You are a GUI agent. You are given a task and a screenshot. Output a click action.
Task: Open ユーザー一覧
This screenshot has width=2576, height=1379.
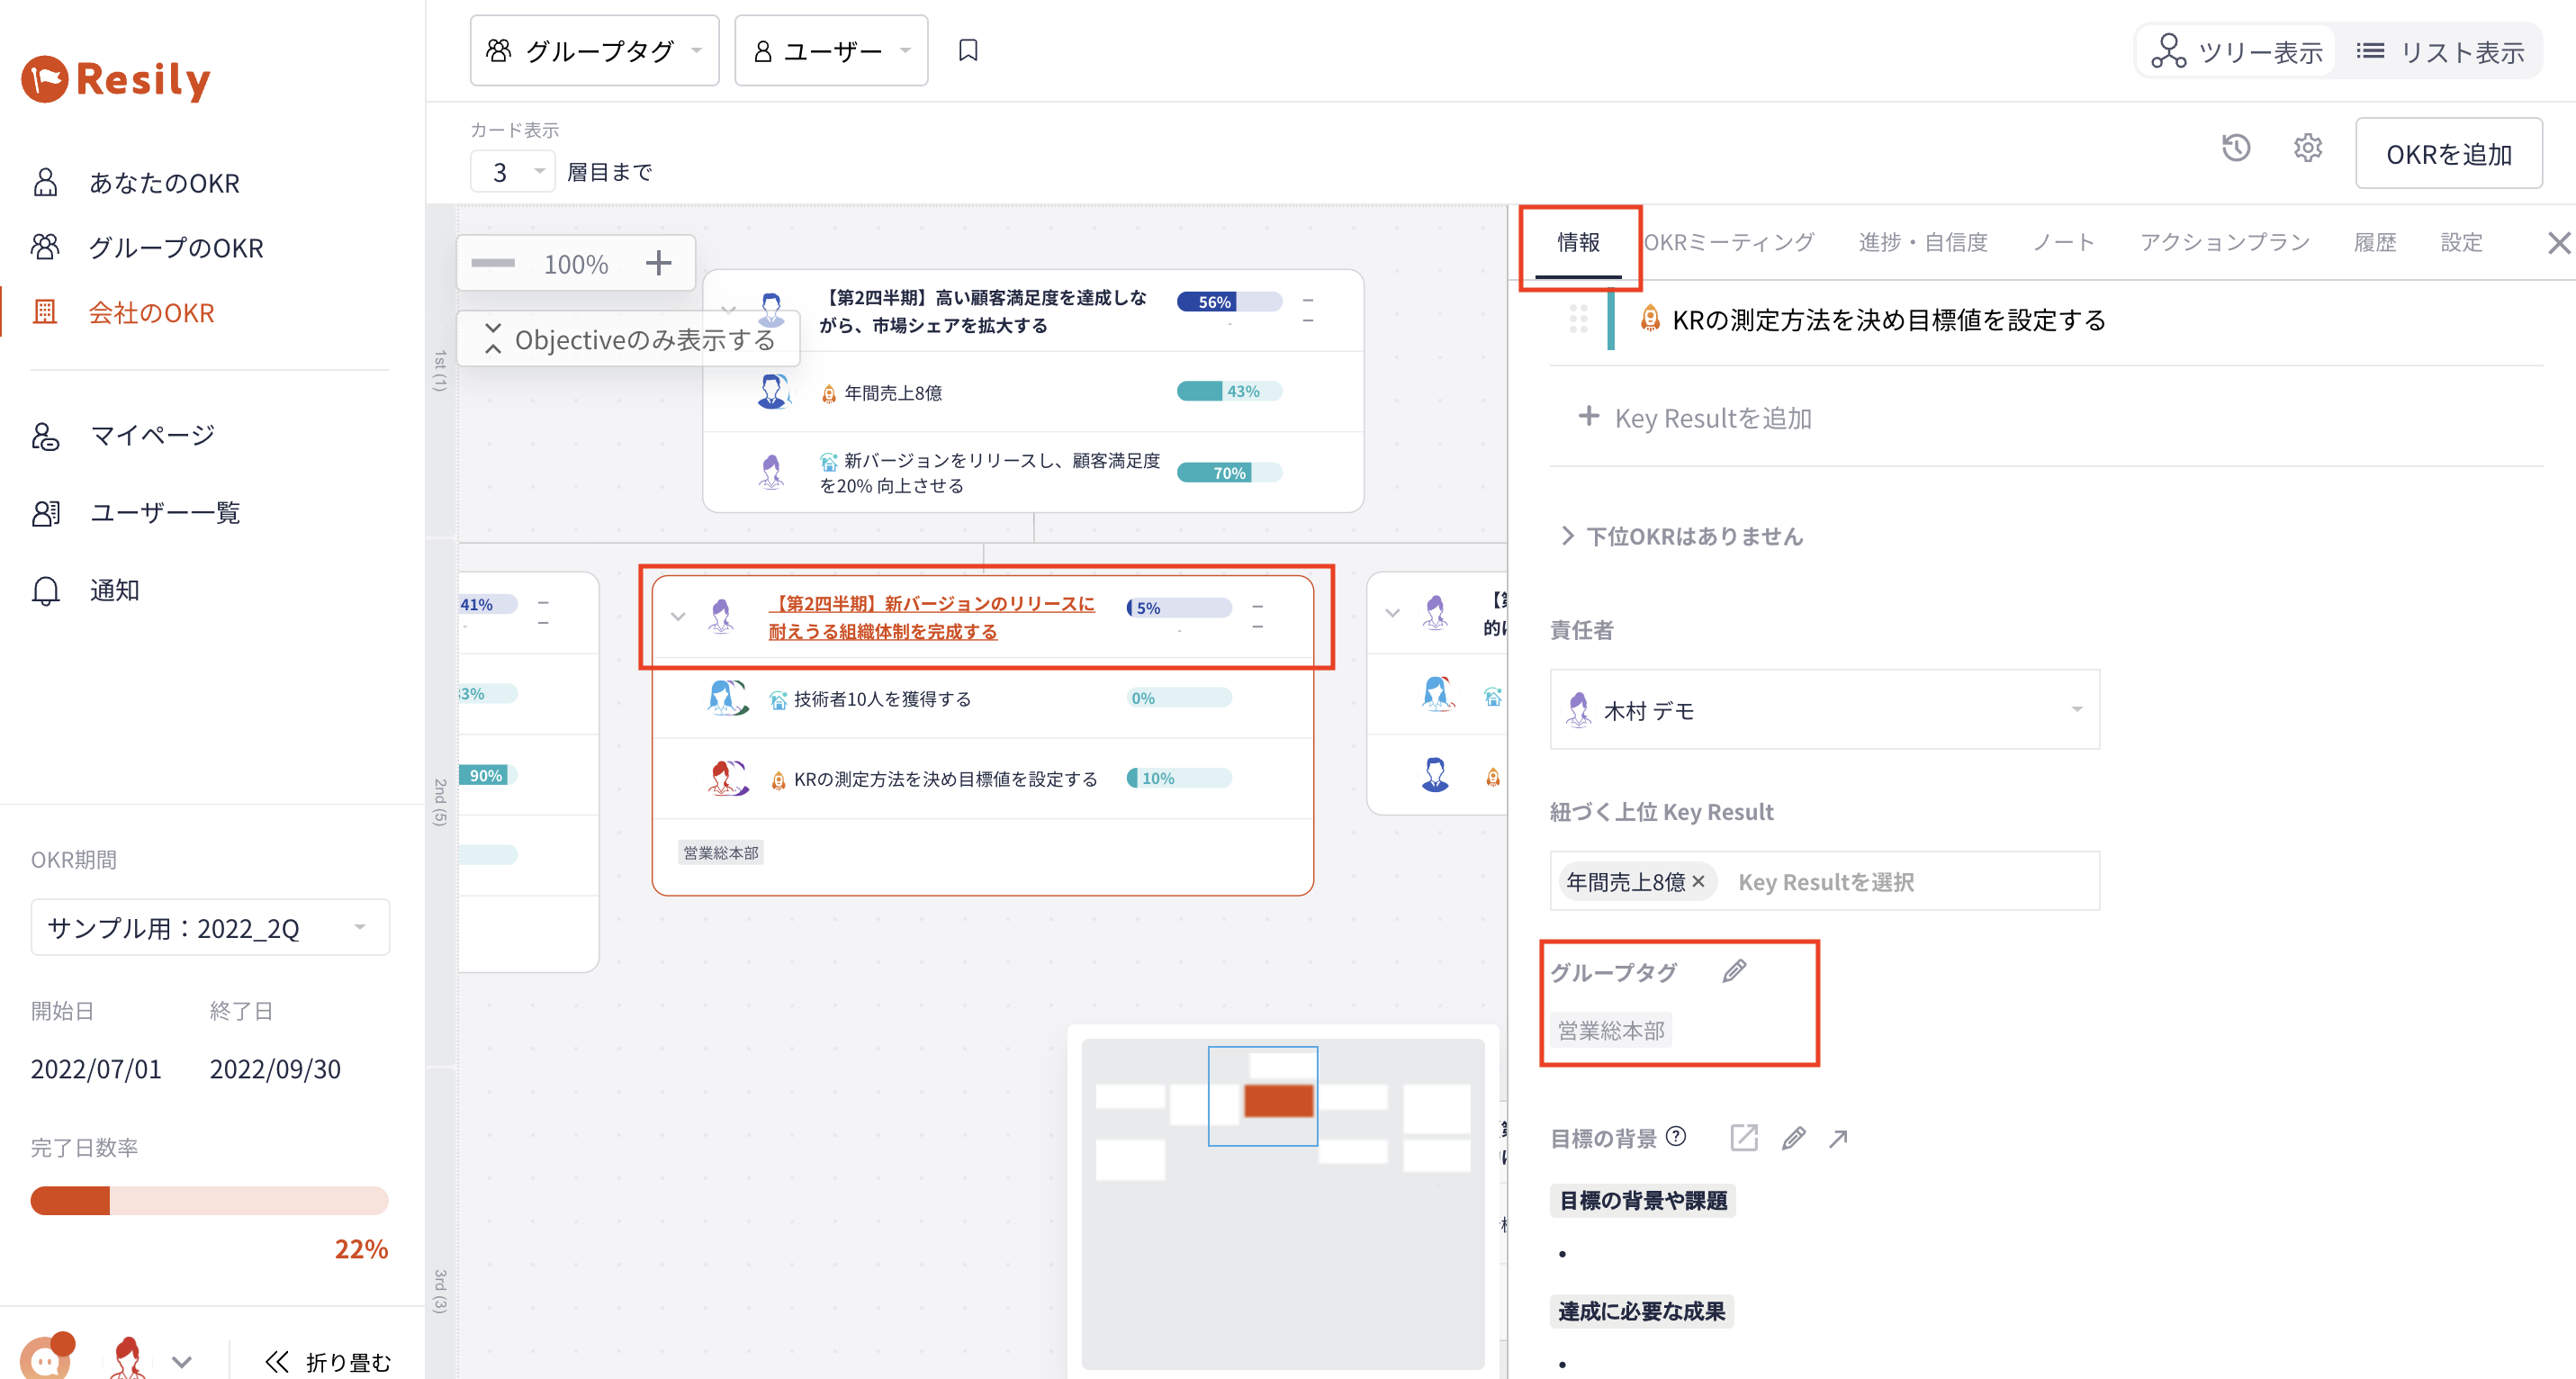165,513
